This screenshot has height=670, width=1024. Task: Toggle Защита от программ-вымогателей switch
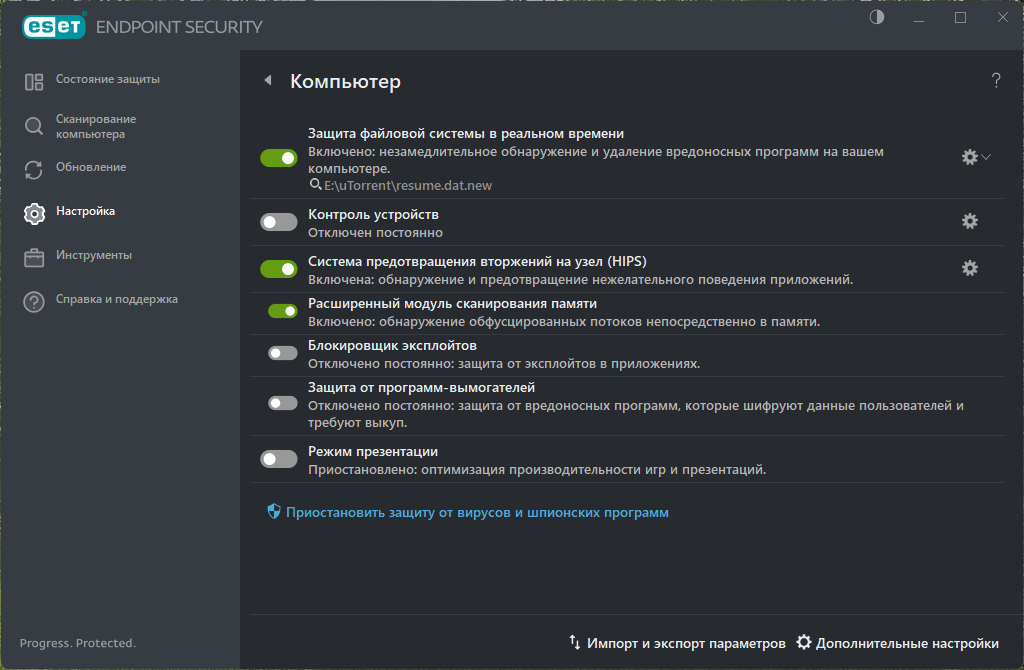(283, 402)
